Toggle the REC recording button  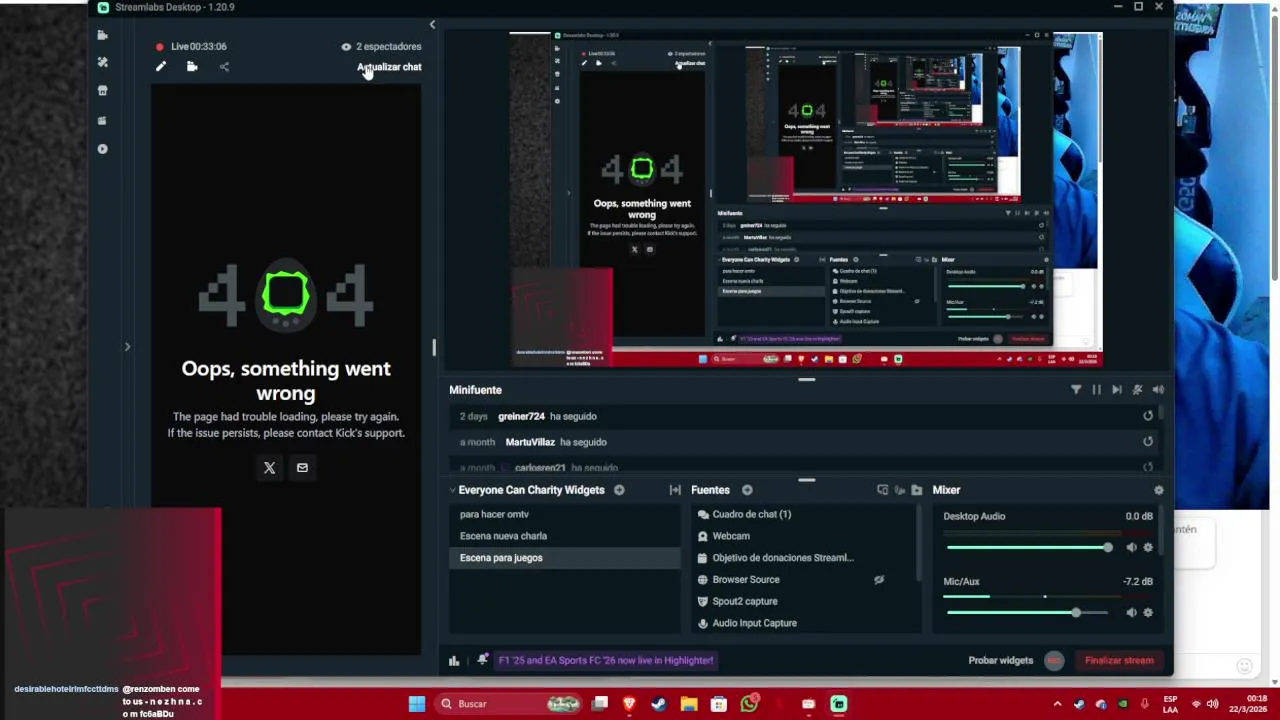tap(1054, 660)
